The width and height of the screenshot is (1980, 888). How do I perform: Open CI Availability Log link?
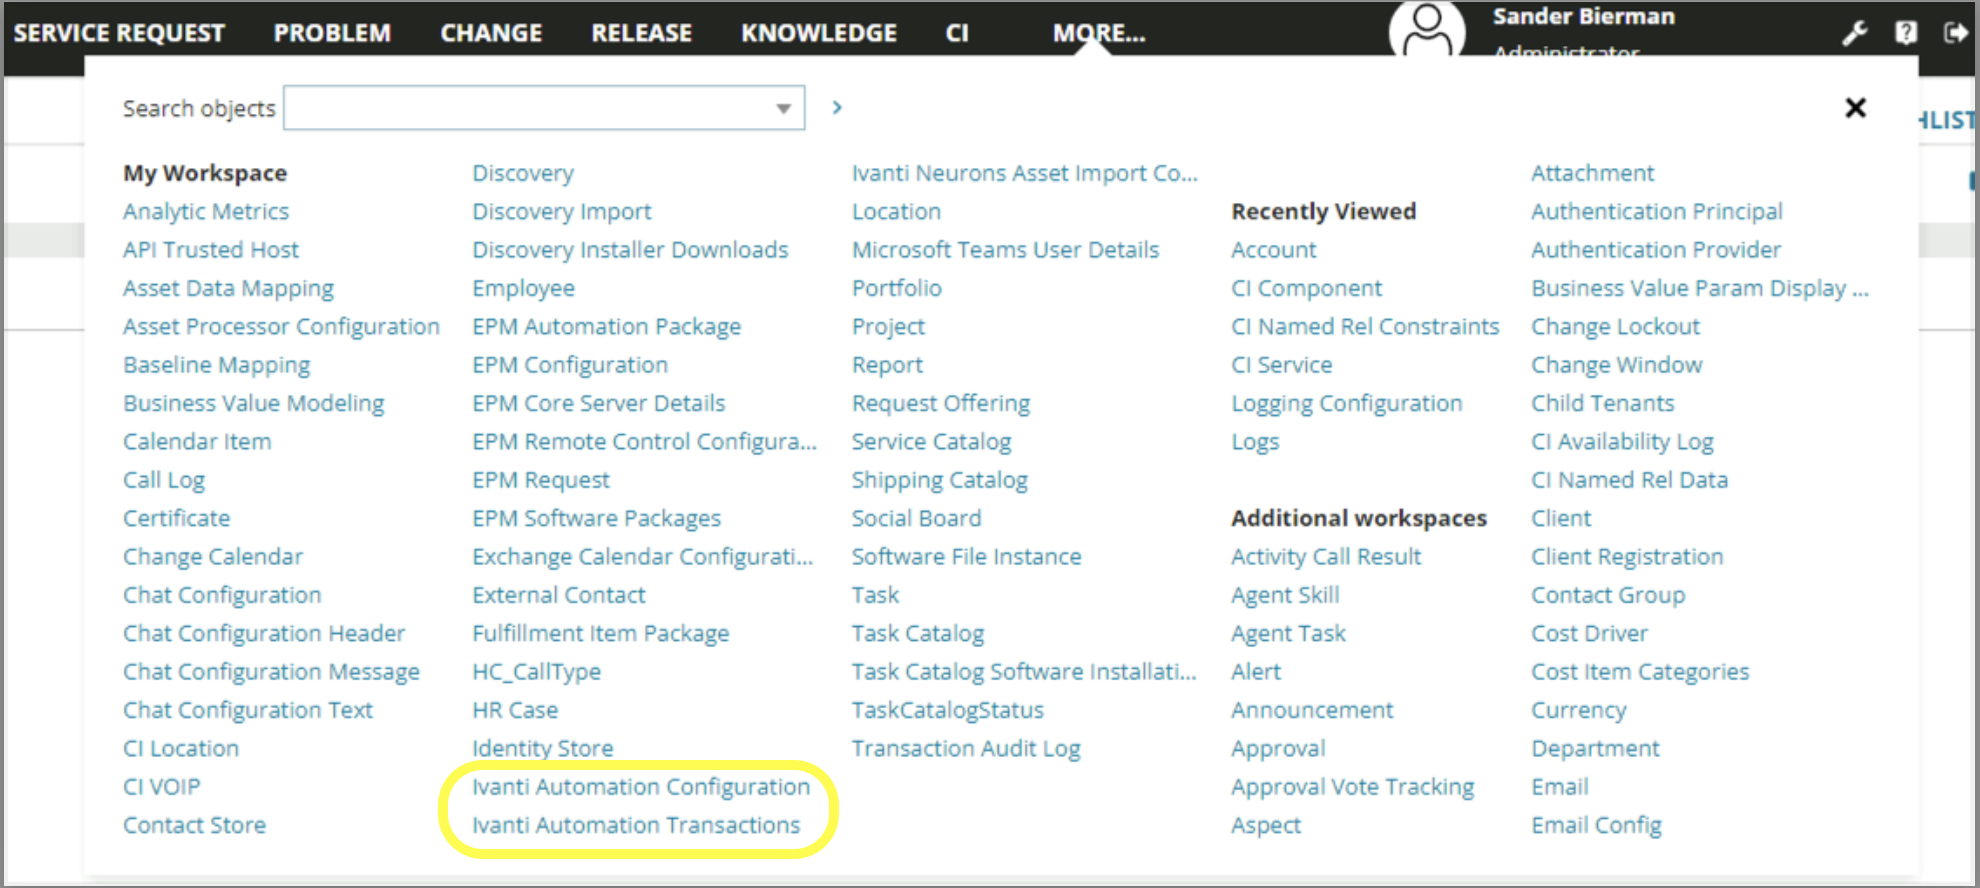tap(1622, 442)
